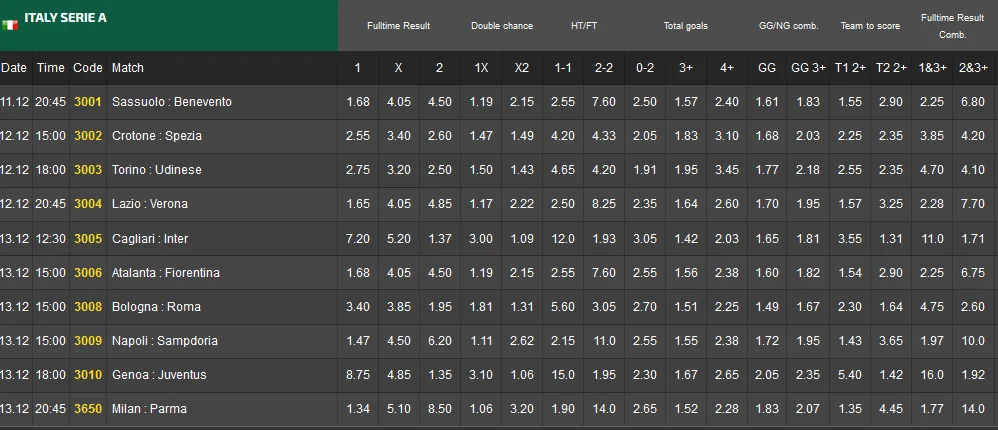Choose 4+ goals odds 2.28 for Milan : Parma
The height and width of the screenshot is (430, 998).
pyautogui.click(x=727, y=408)
